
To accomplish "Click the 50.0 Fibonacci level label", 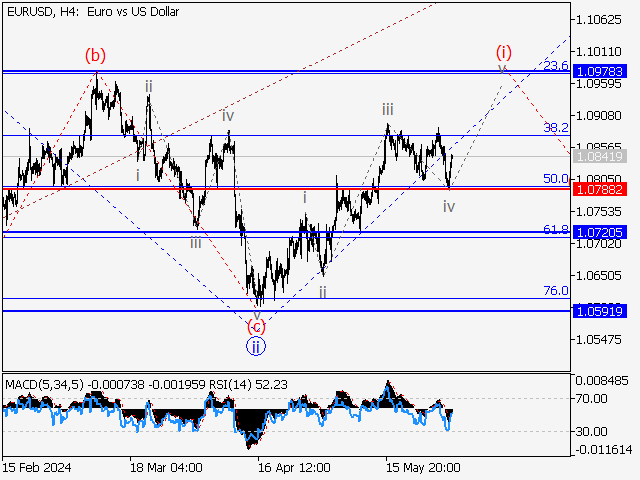I will tap(556, 178).
